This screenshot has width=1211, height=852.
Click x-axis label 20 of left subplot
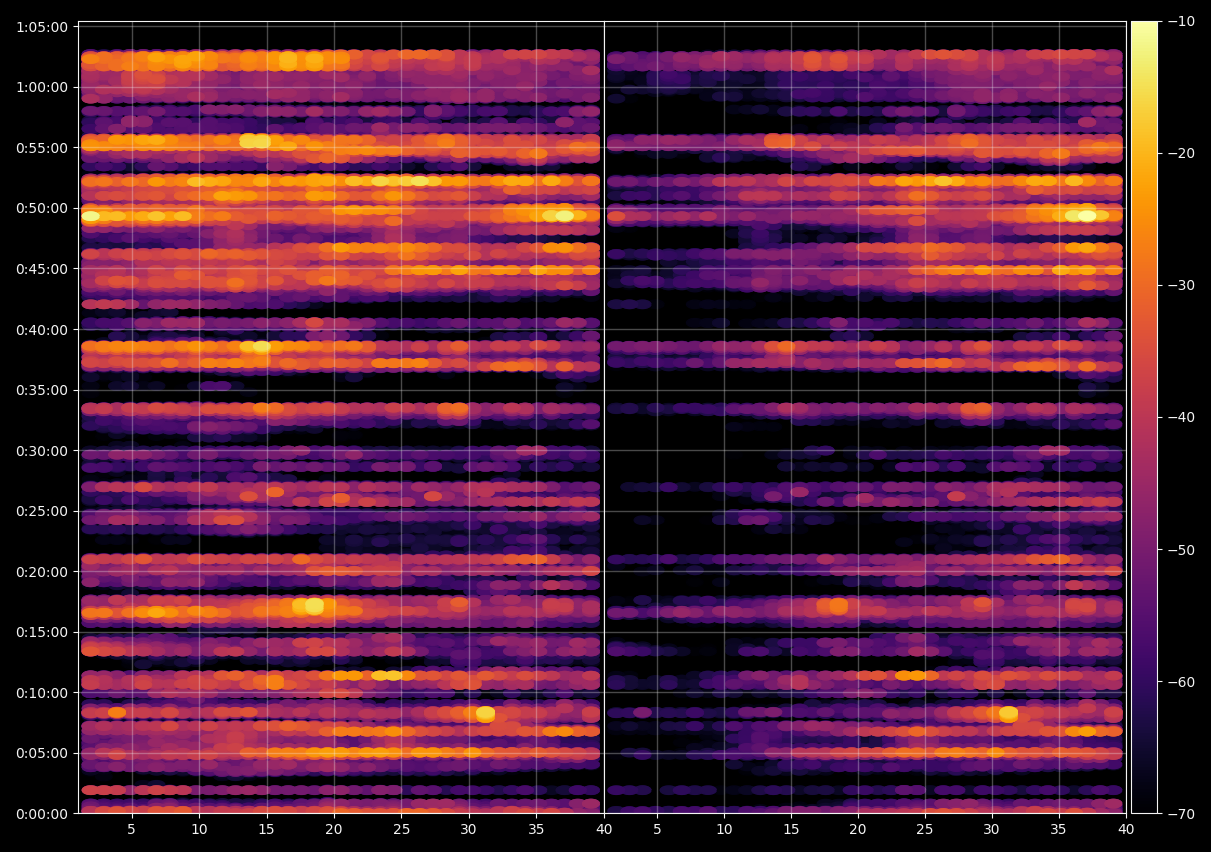tap(334, 830)
